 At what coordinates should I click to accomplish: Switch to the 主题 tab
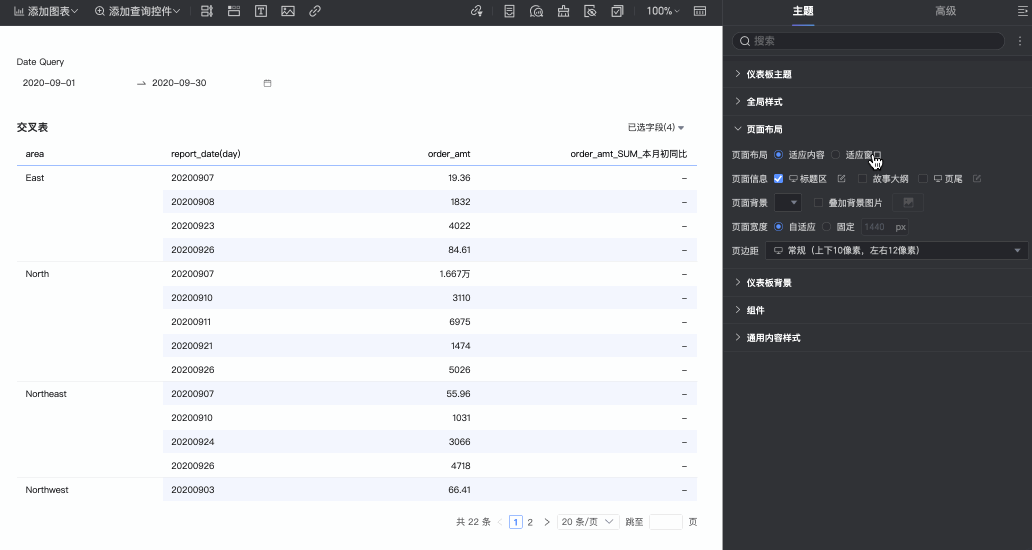coord(803,11)
